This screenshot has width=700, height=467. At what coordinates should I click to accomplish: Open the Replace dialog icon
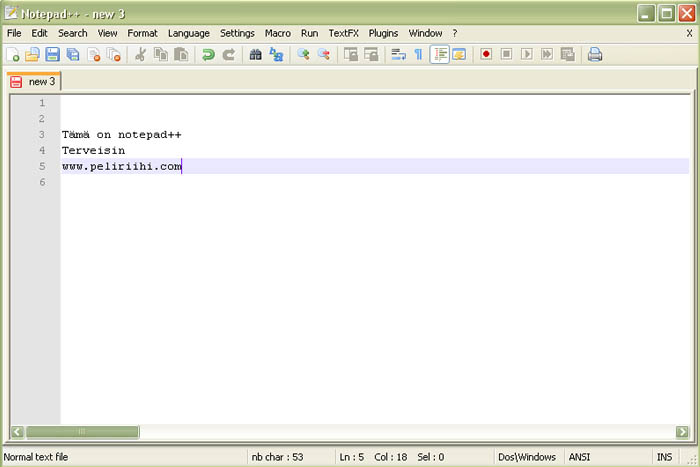[276, 54]
